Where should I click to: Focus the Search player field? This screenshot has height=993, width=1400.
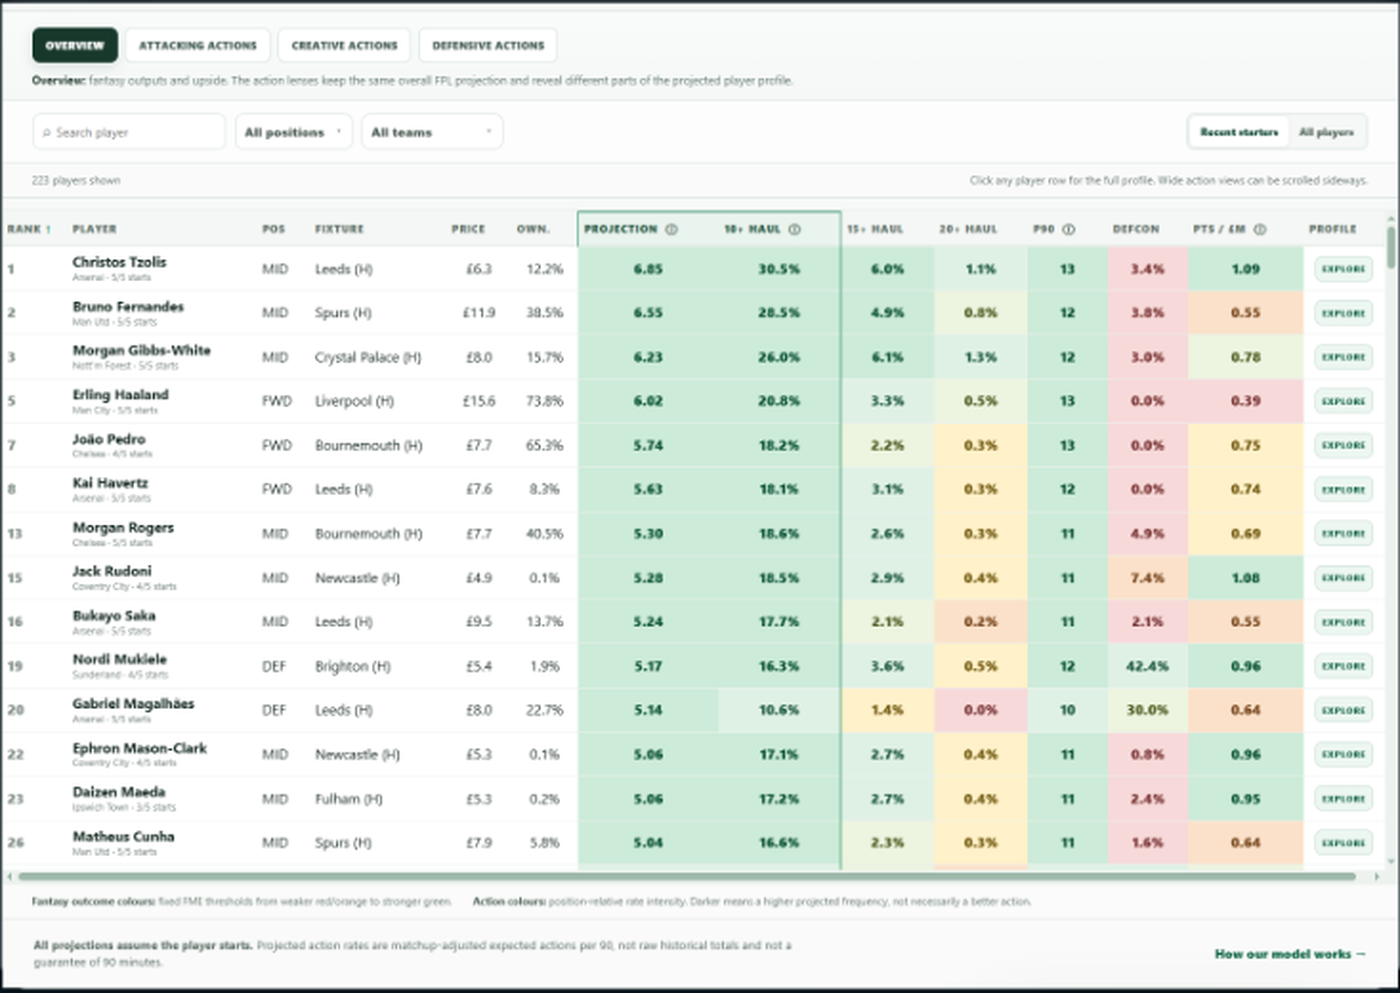pyautogui.click(x=129, y=132)
